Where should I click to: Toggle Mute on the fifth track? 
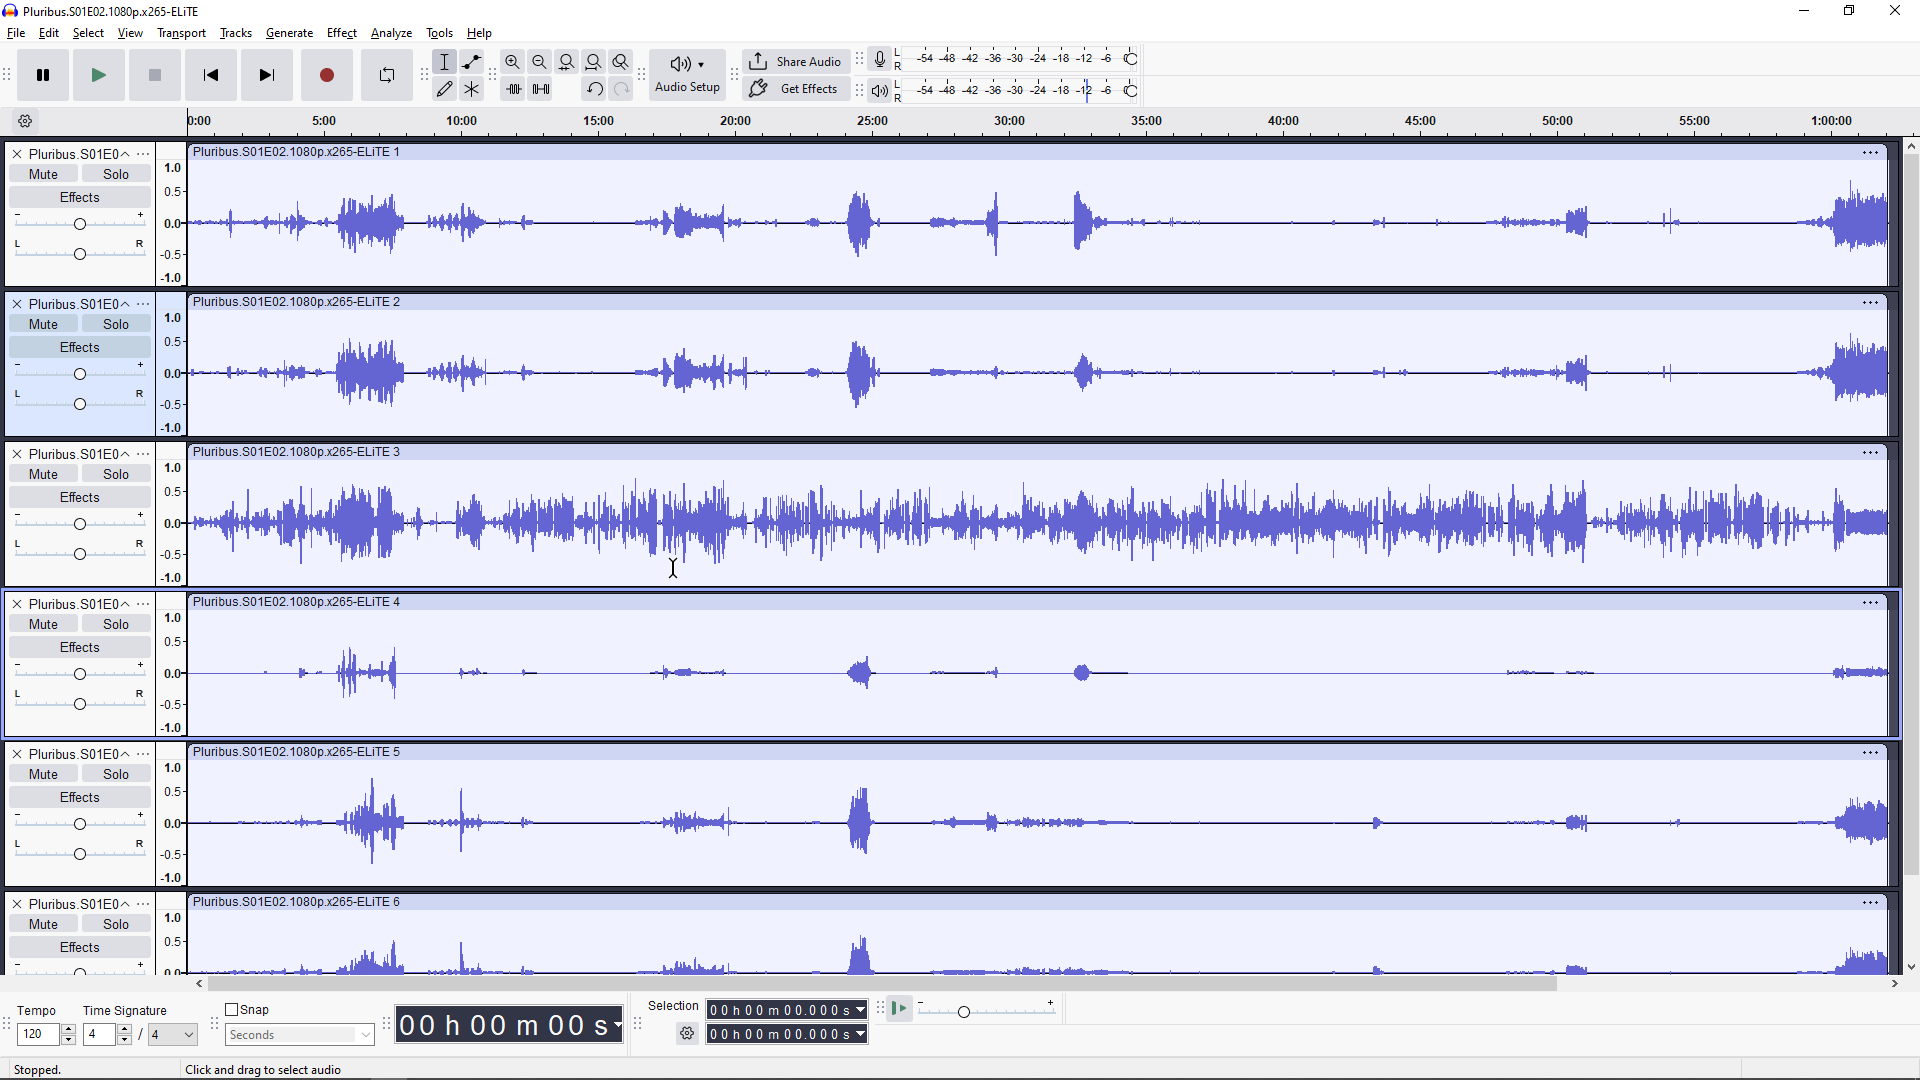pyautogui.click(x=43, y=774)
